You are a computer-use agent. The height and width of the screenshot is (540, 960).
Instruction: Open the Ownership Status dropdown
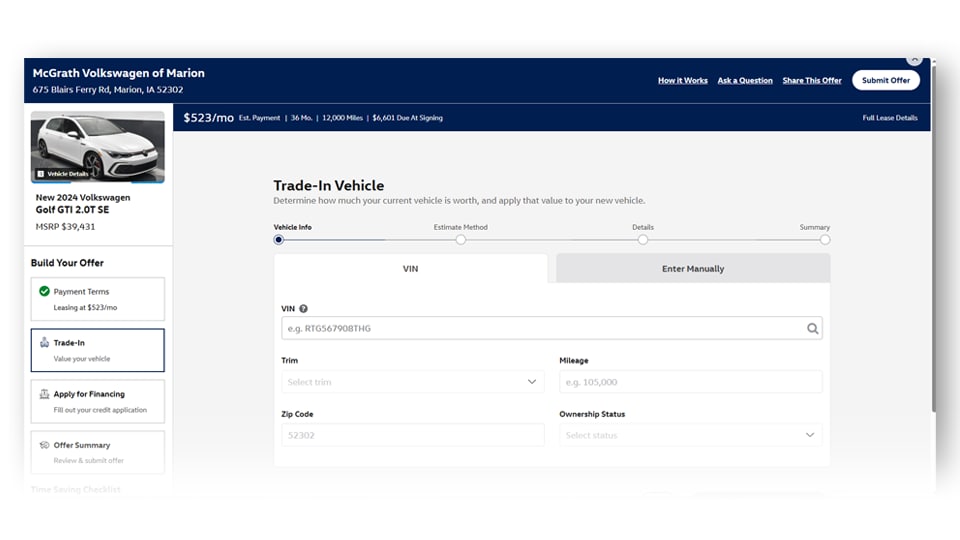[x=691, y=435]
